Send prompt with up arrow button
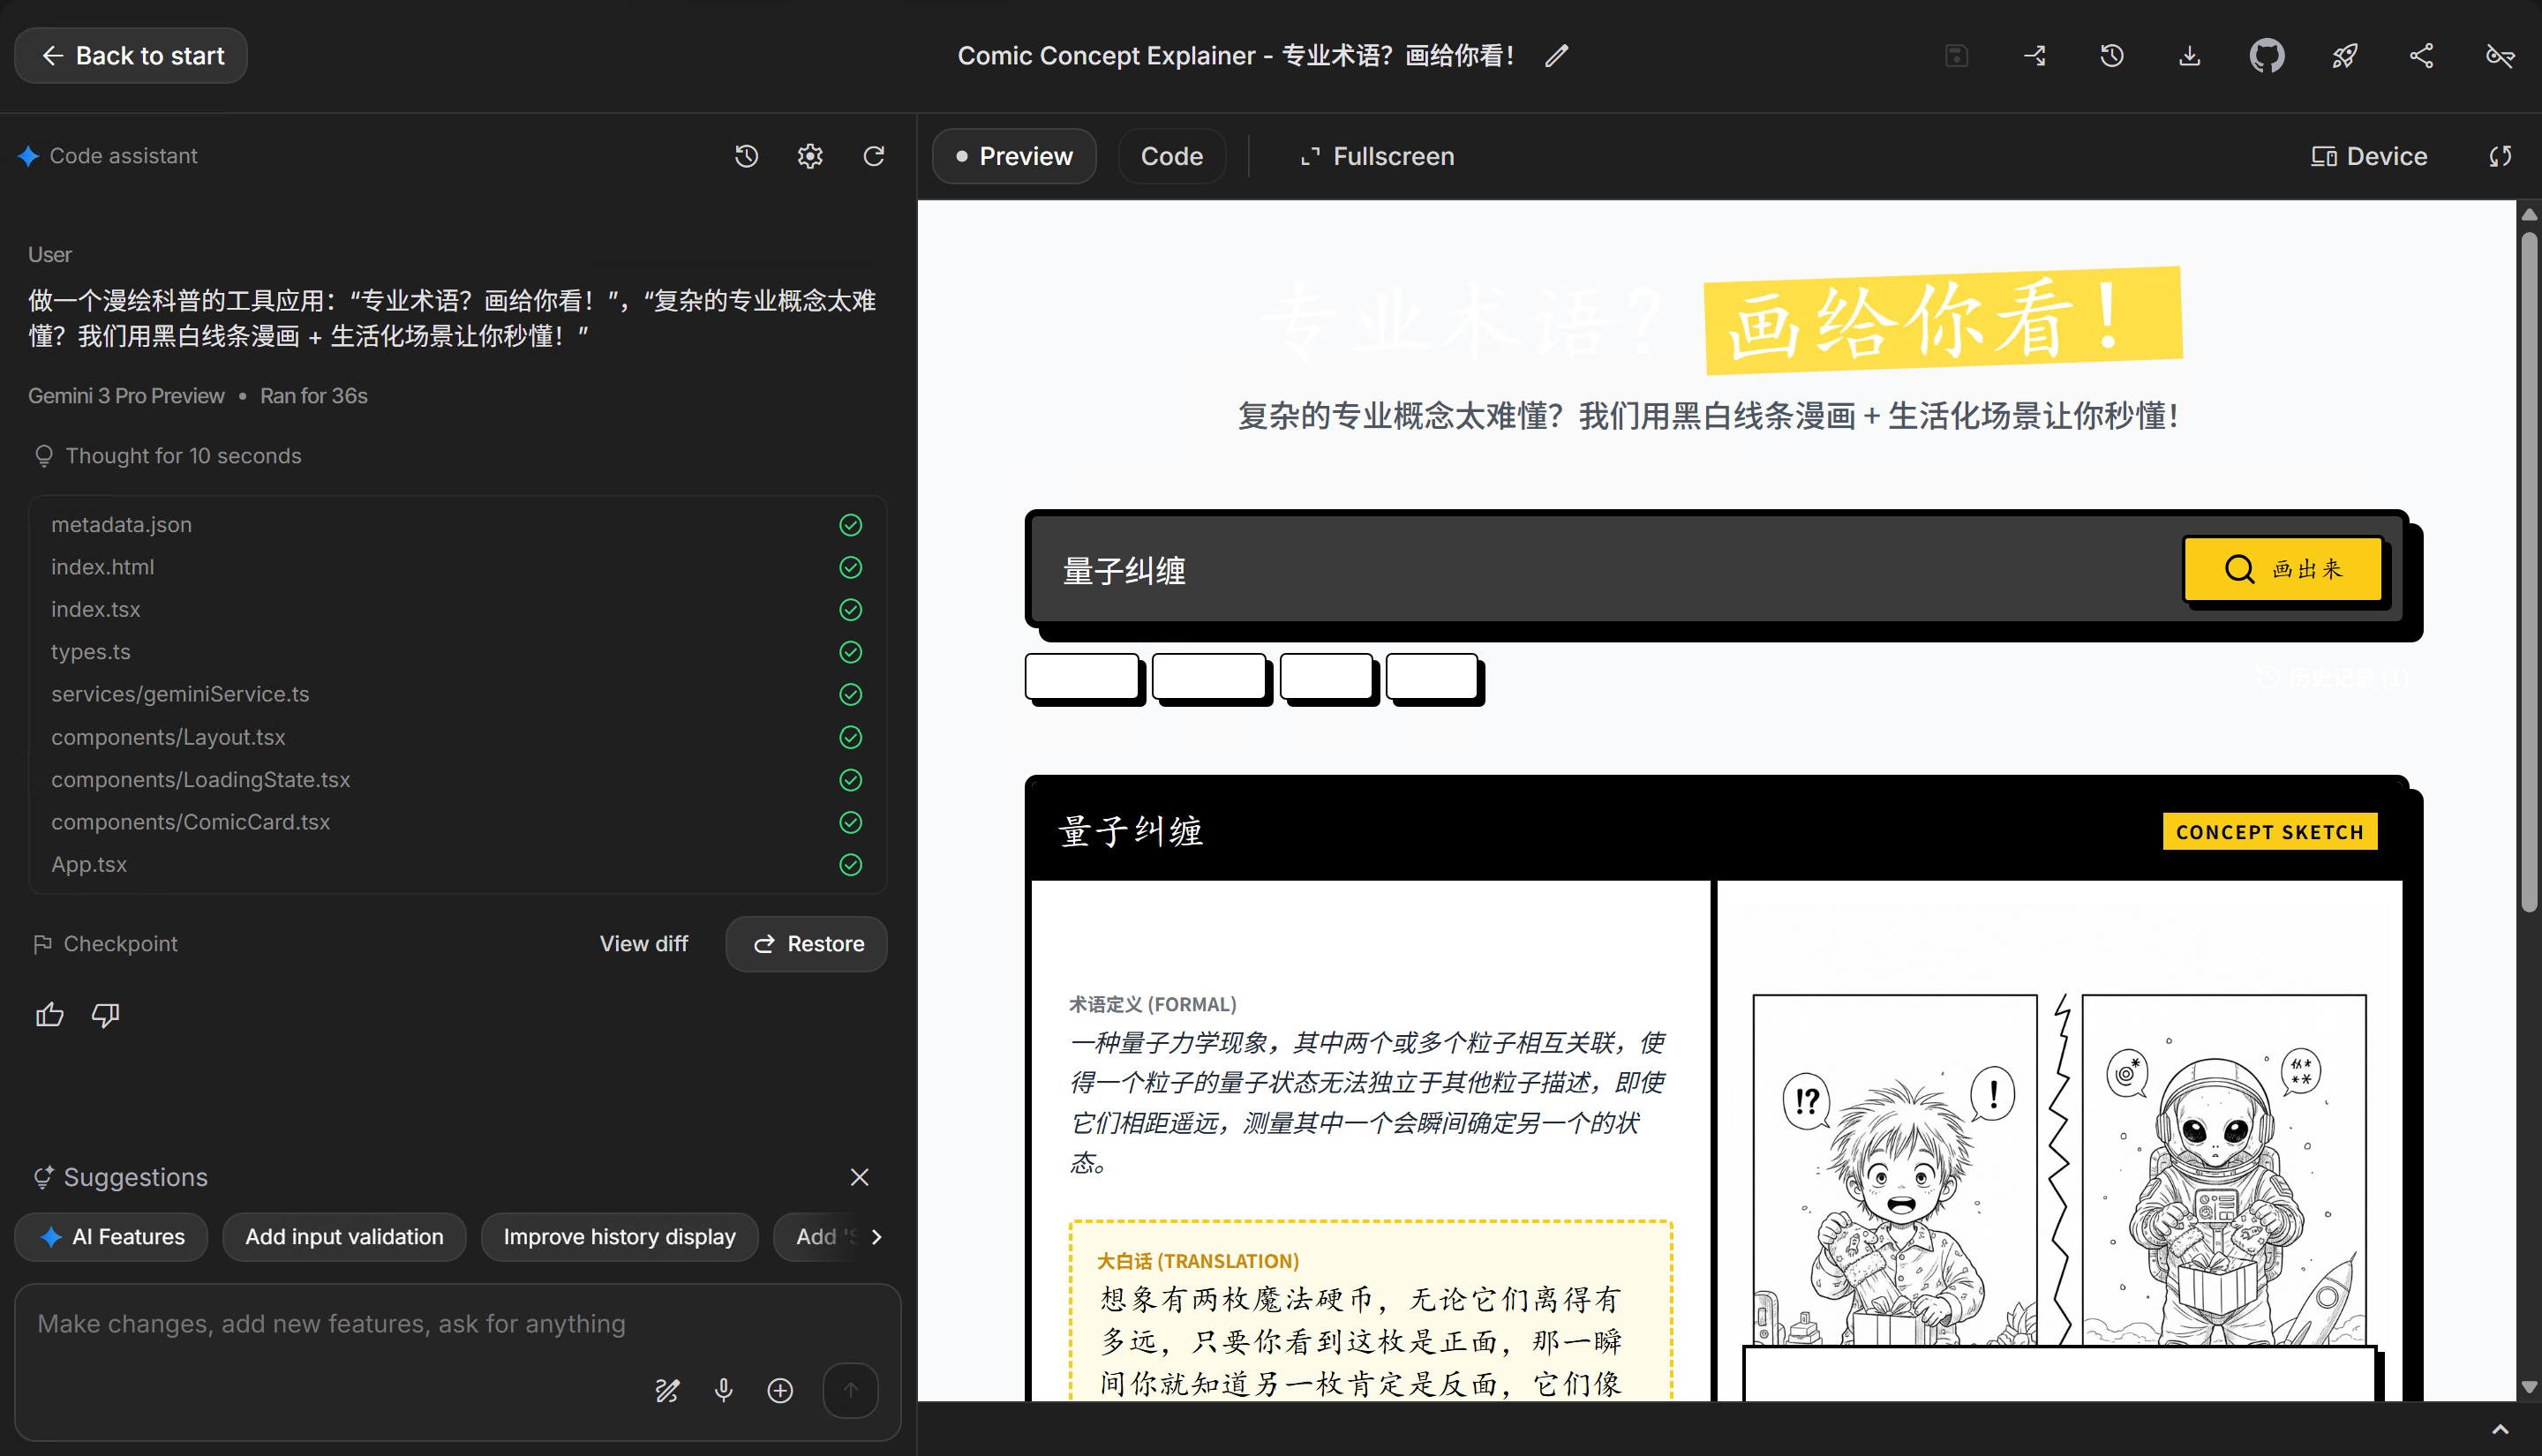Screen dimensions: 2542x1456 (x=850, y=1390)
